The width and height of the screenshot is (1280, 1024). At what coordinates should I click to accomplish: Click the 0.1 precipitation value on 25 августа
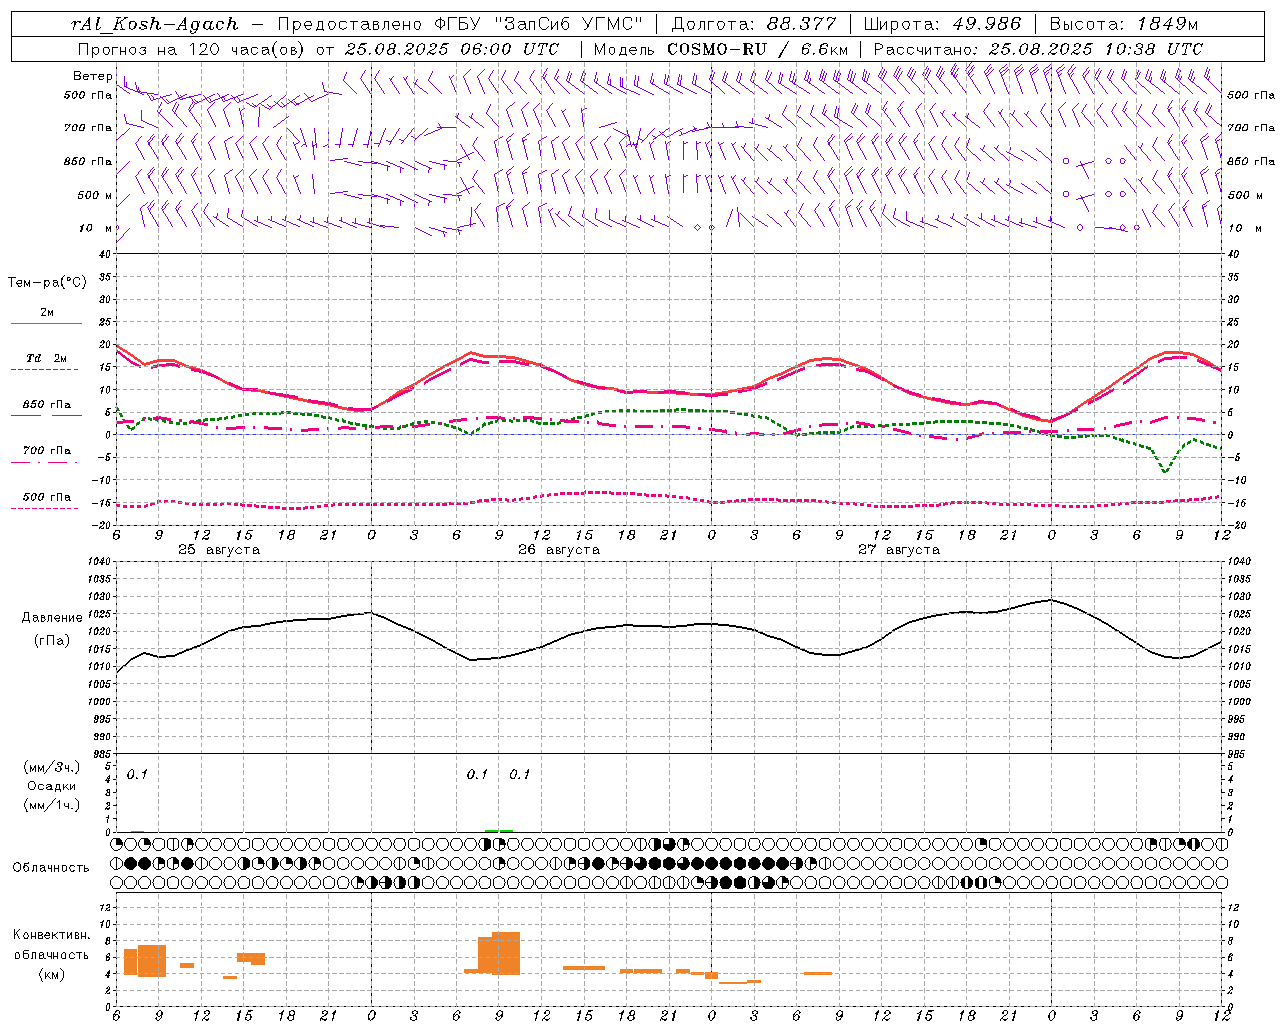[137, 774]
